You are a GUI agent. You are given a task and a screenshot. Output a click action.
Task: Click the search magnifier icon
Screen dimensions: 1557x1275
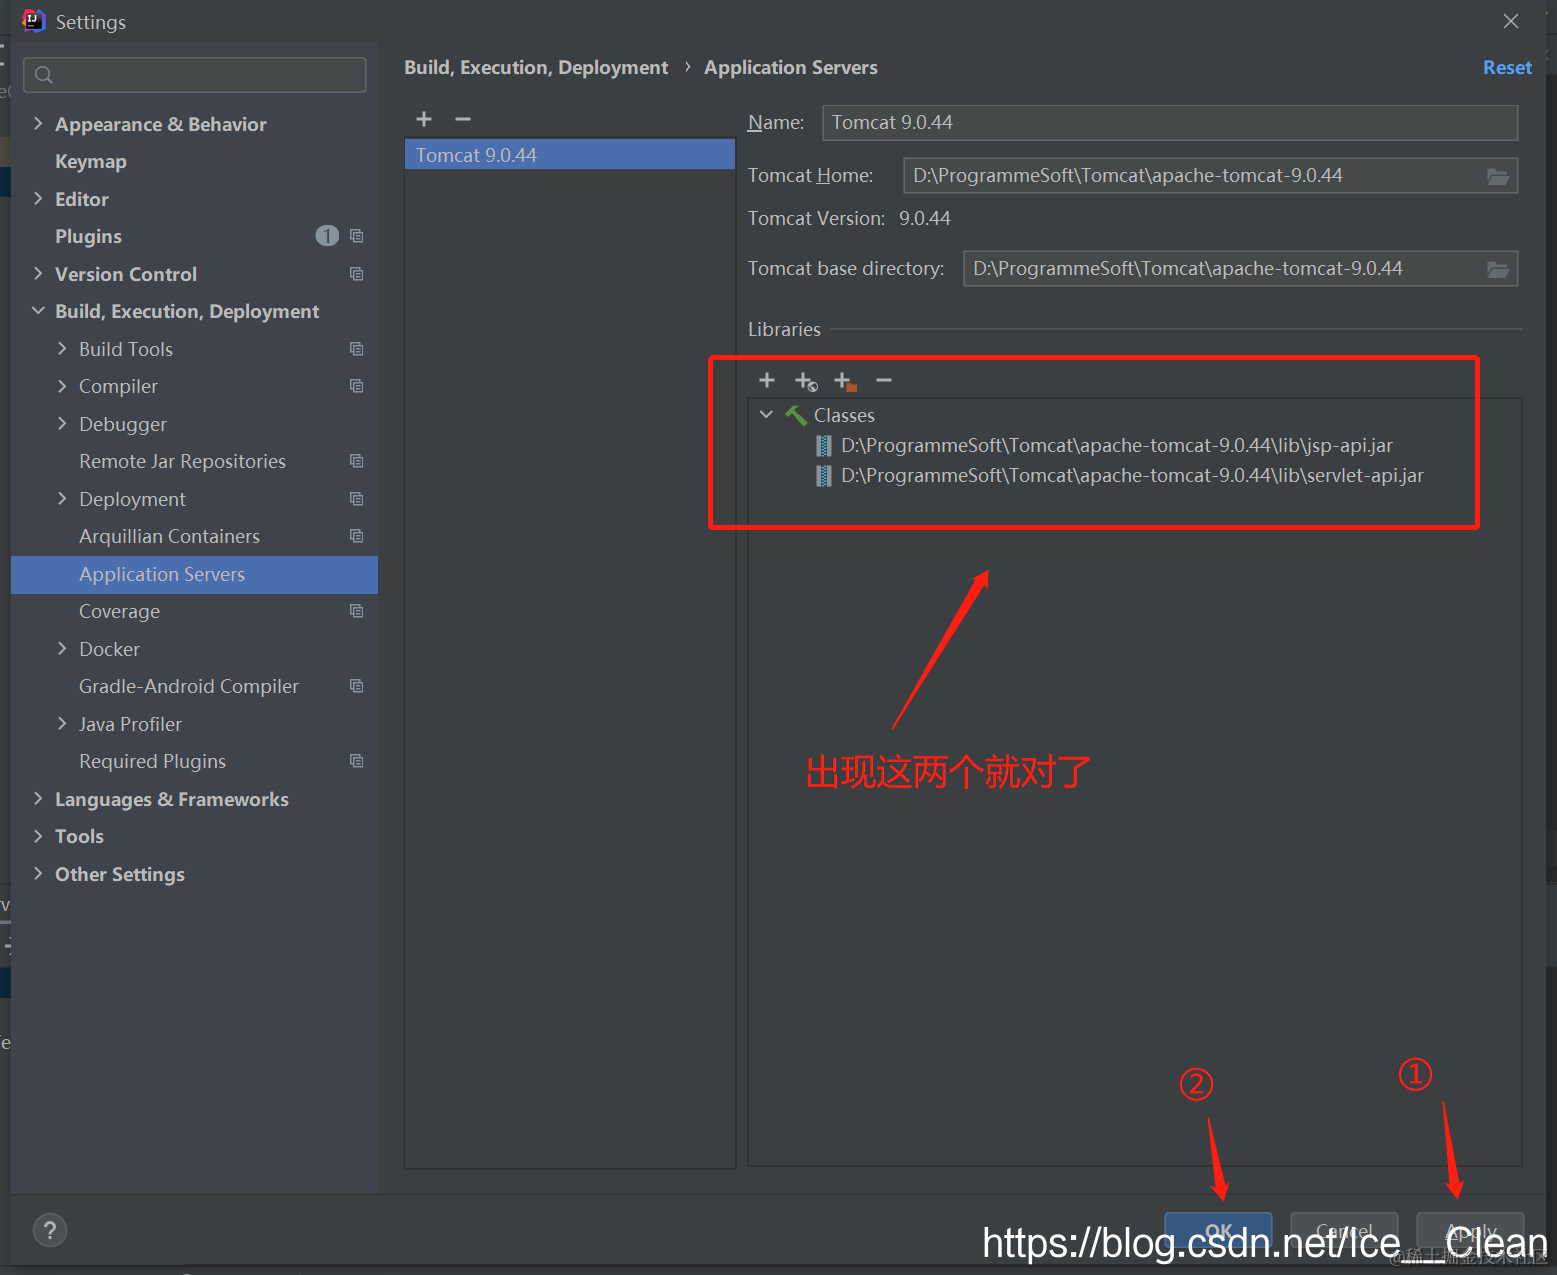click(44, 75)
